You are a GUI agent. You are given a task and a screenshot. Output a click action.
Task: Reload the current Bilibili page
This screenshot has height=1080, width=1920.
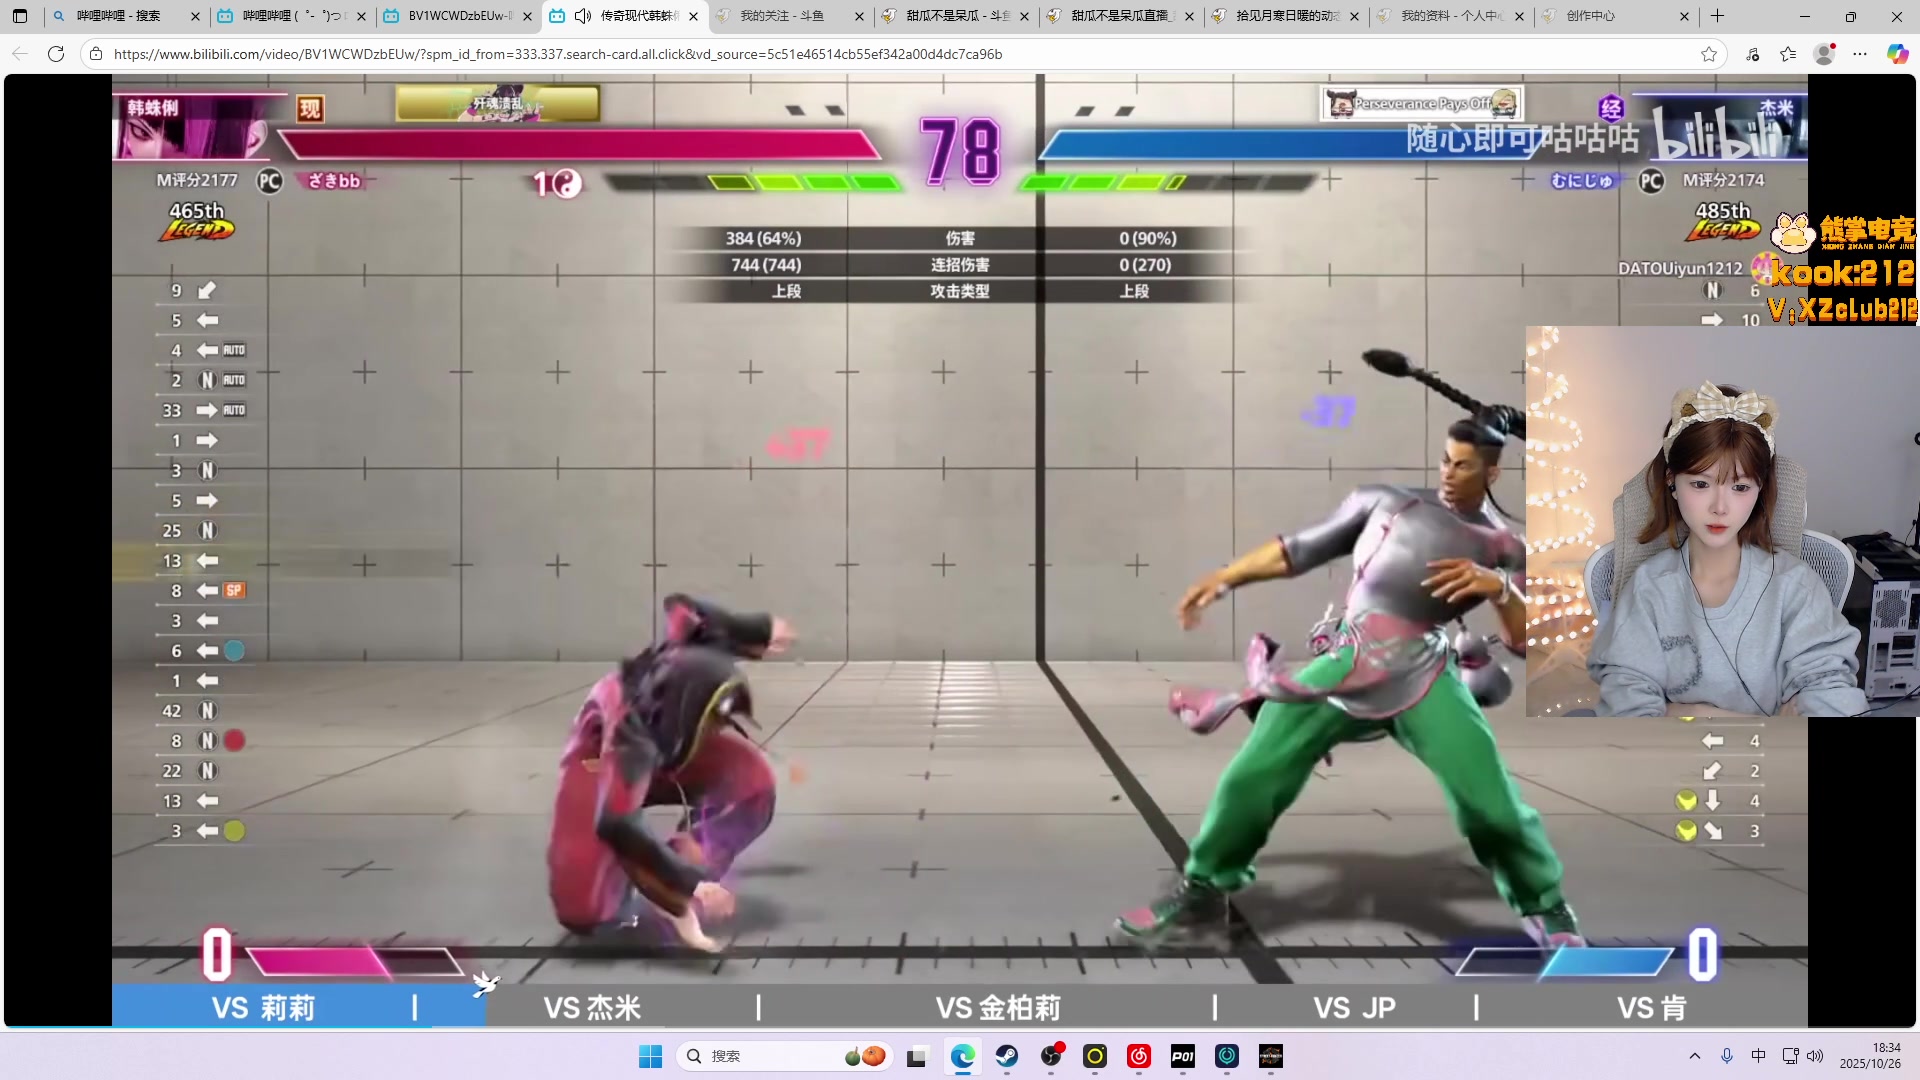pyautogui.click(x=56, y=54)
